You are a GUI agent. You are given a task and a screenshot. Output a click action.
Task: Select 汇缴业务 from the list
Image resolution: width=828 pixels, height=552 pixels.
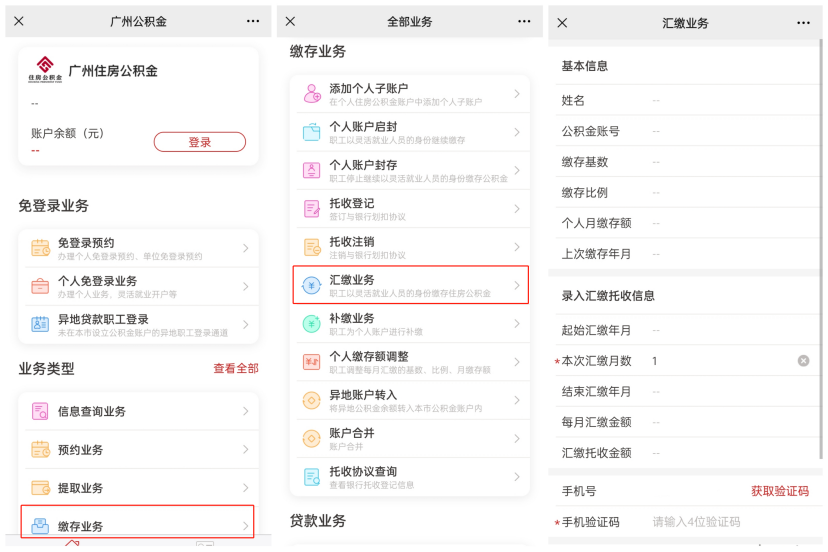tap(411, 285)
